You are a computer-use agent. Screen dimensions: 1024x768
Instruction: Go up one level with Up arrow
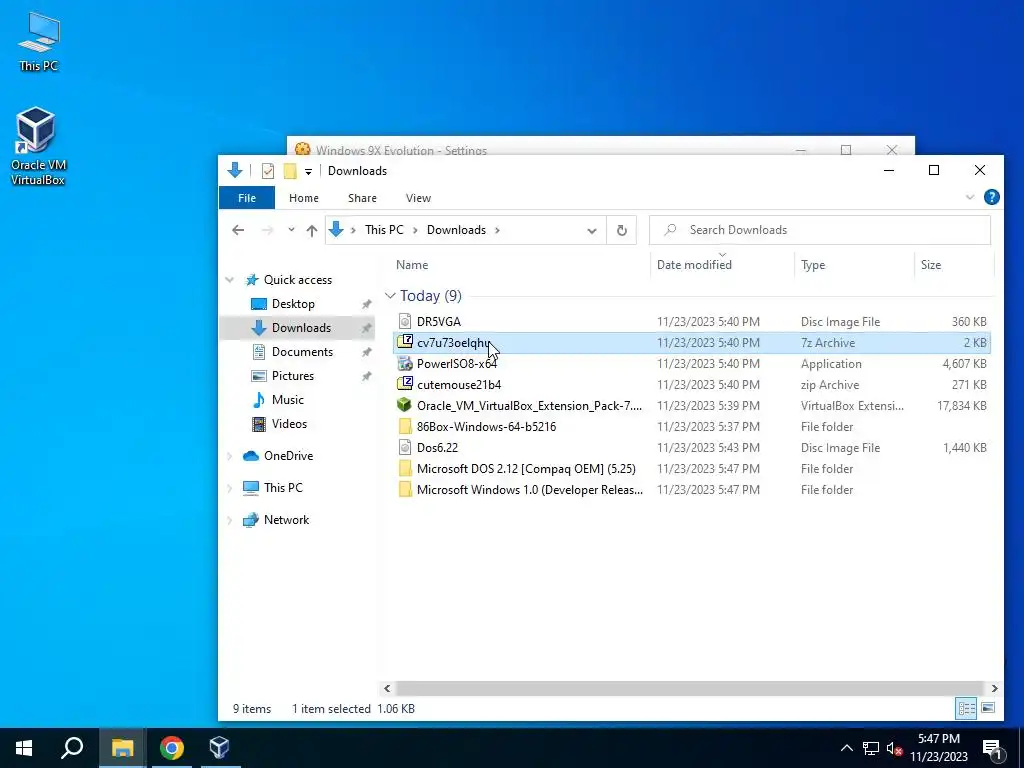click(312, 230)
